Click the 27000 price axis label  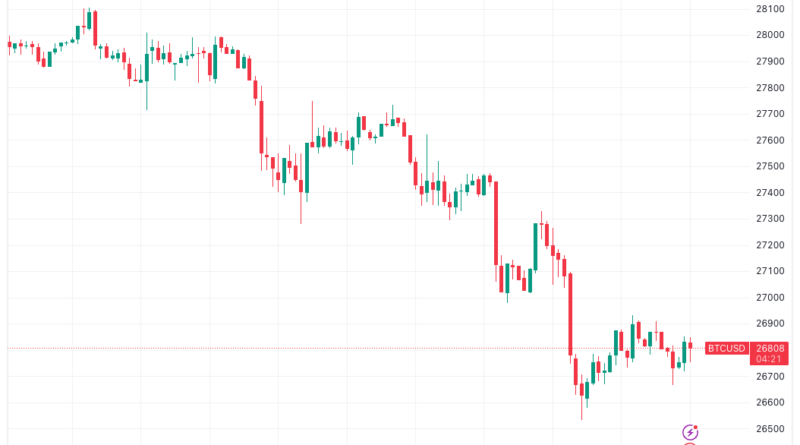click(772, 298)
